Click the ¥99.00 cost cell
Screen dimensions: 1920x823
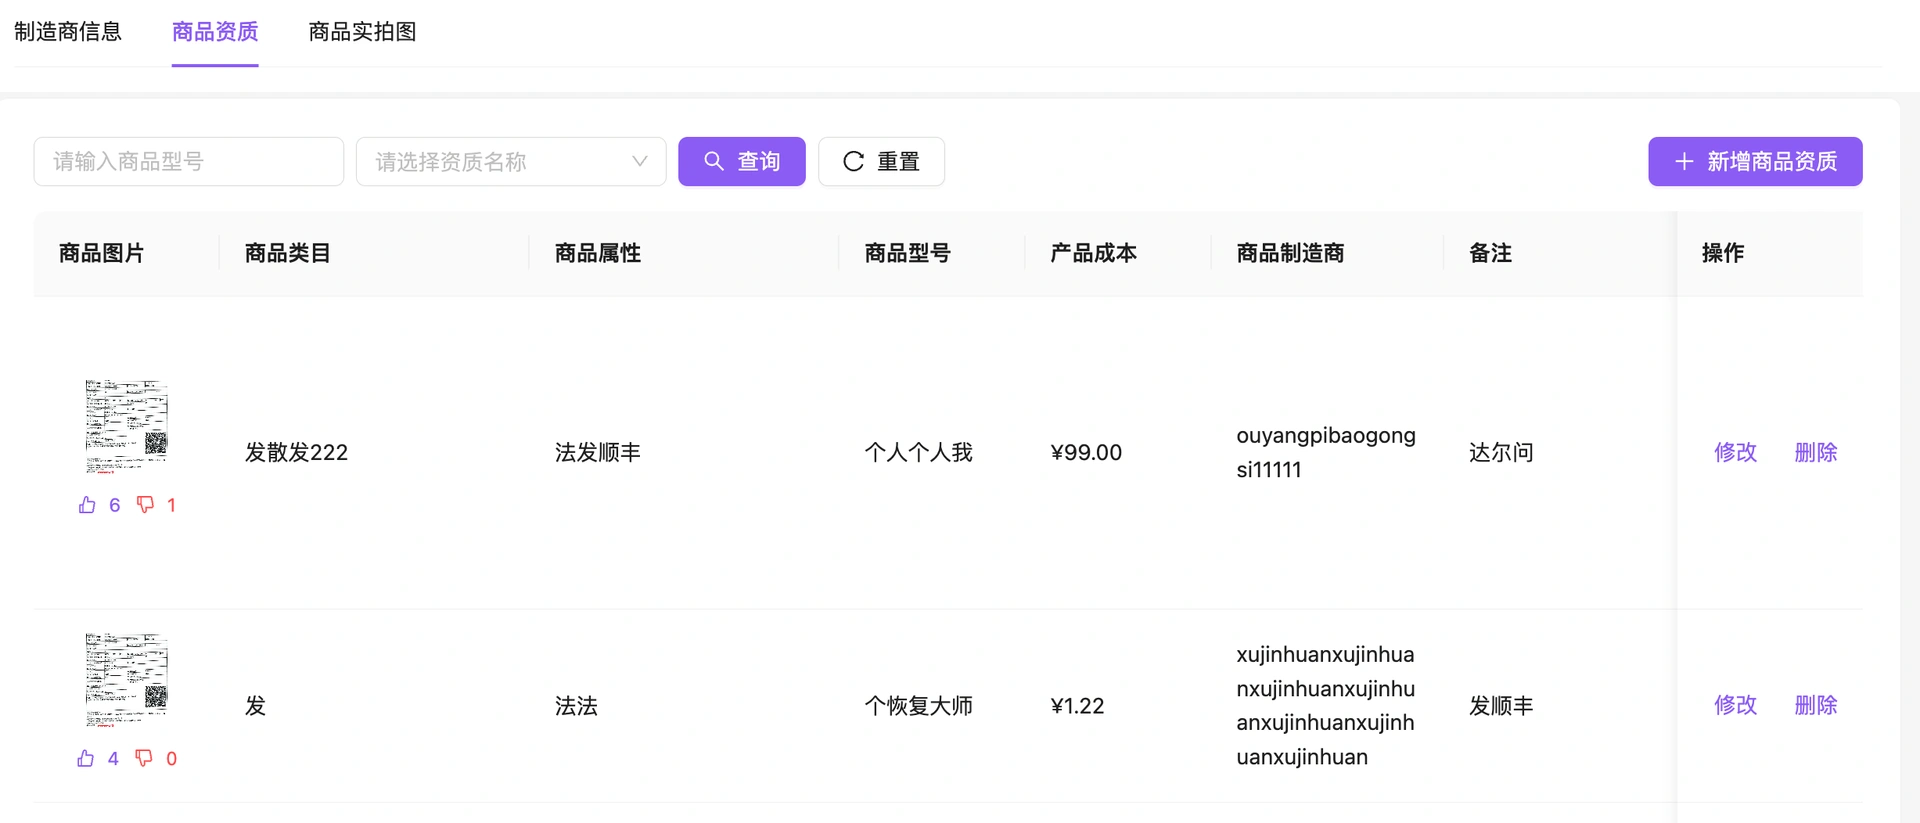[x=1086, y=453]
